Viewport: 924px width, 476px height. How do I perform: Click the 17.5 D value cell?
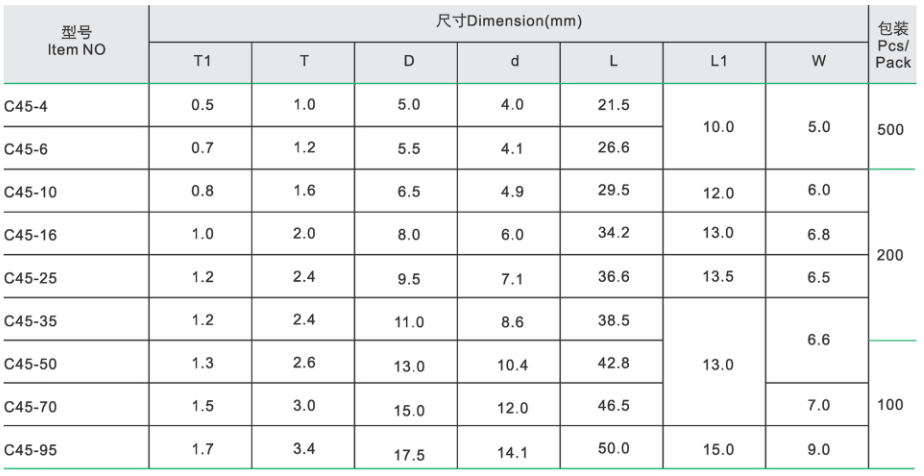coord(408,453)
